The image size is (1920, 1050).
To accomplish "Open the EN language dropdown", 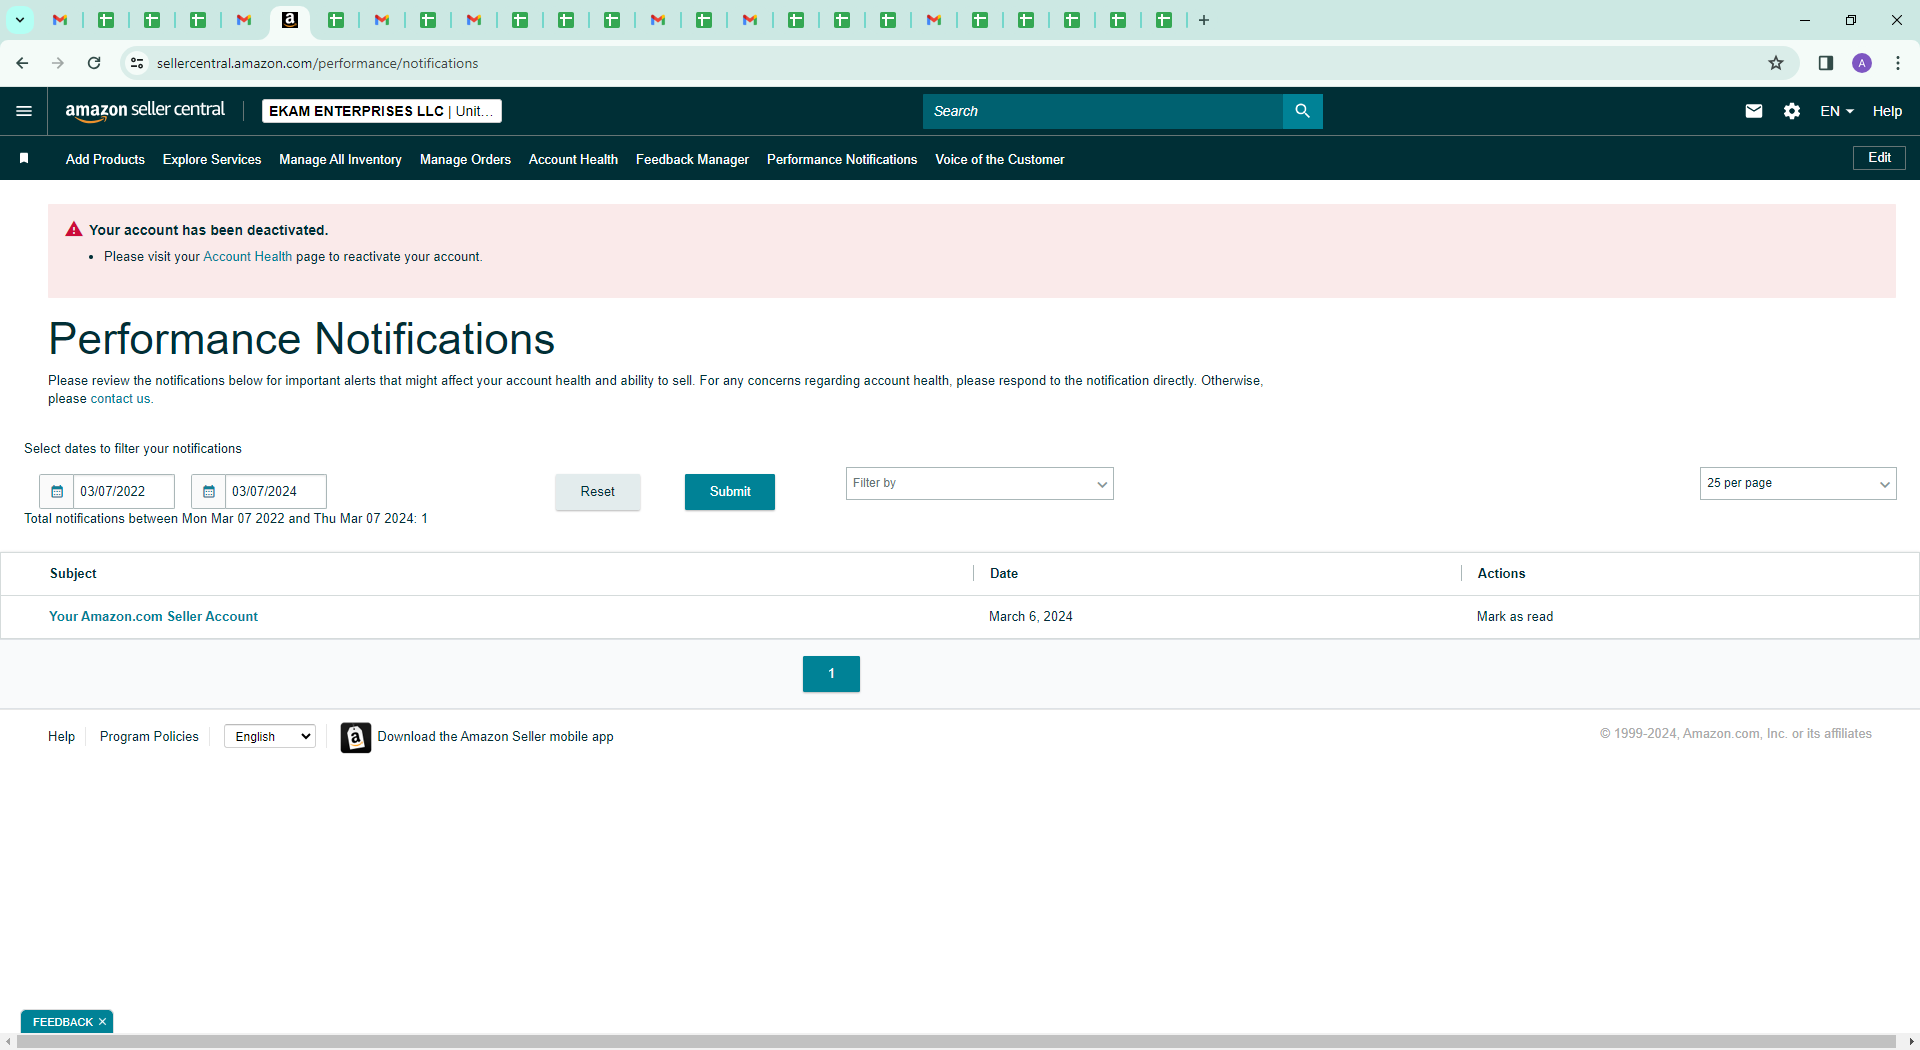I will point(1837,111).
